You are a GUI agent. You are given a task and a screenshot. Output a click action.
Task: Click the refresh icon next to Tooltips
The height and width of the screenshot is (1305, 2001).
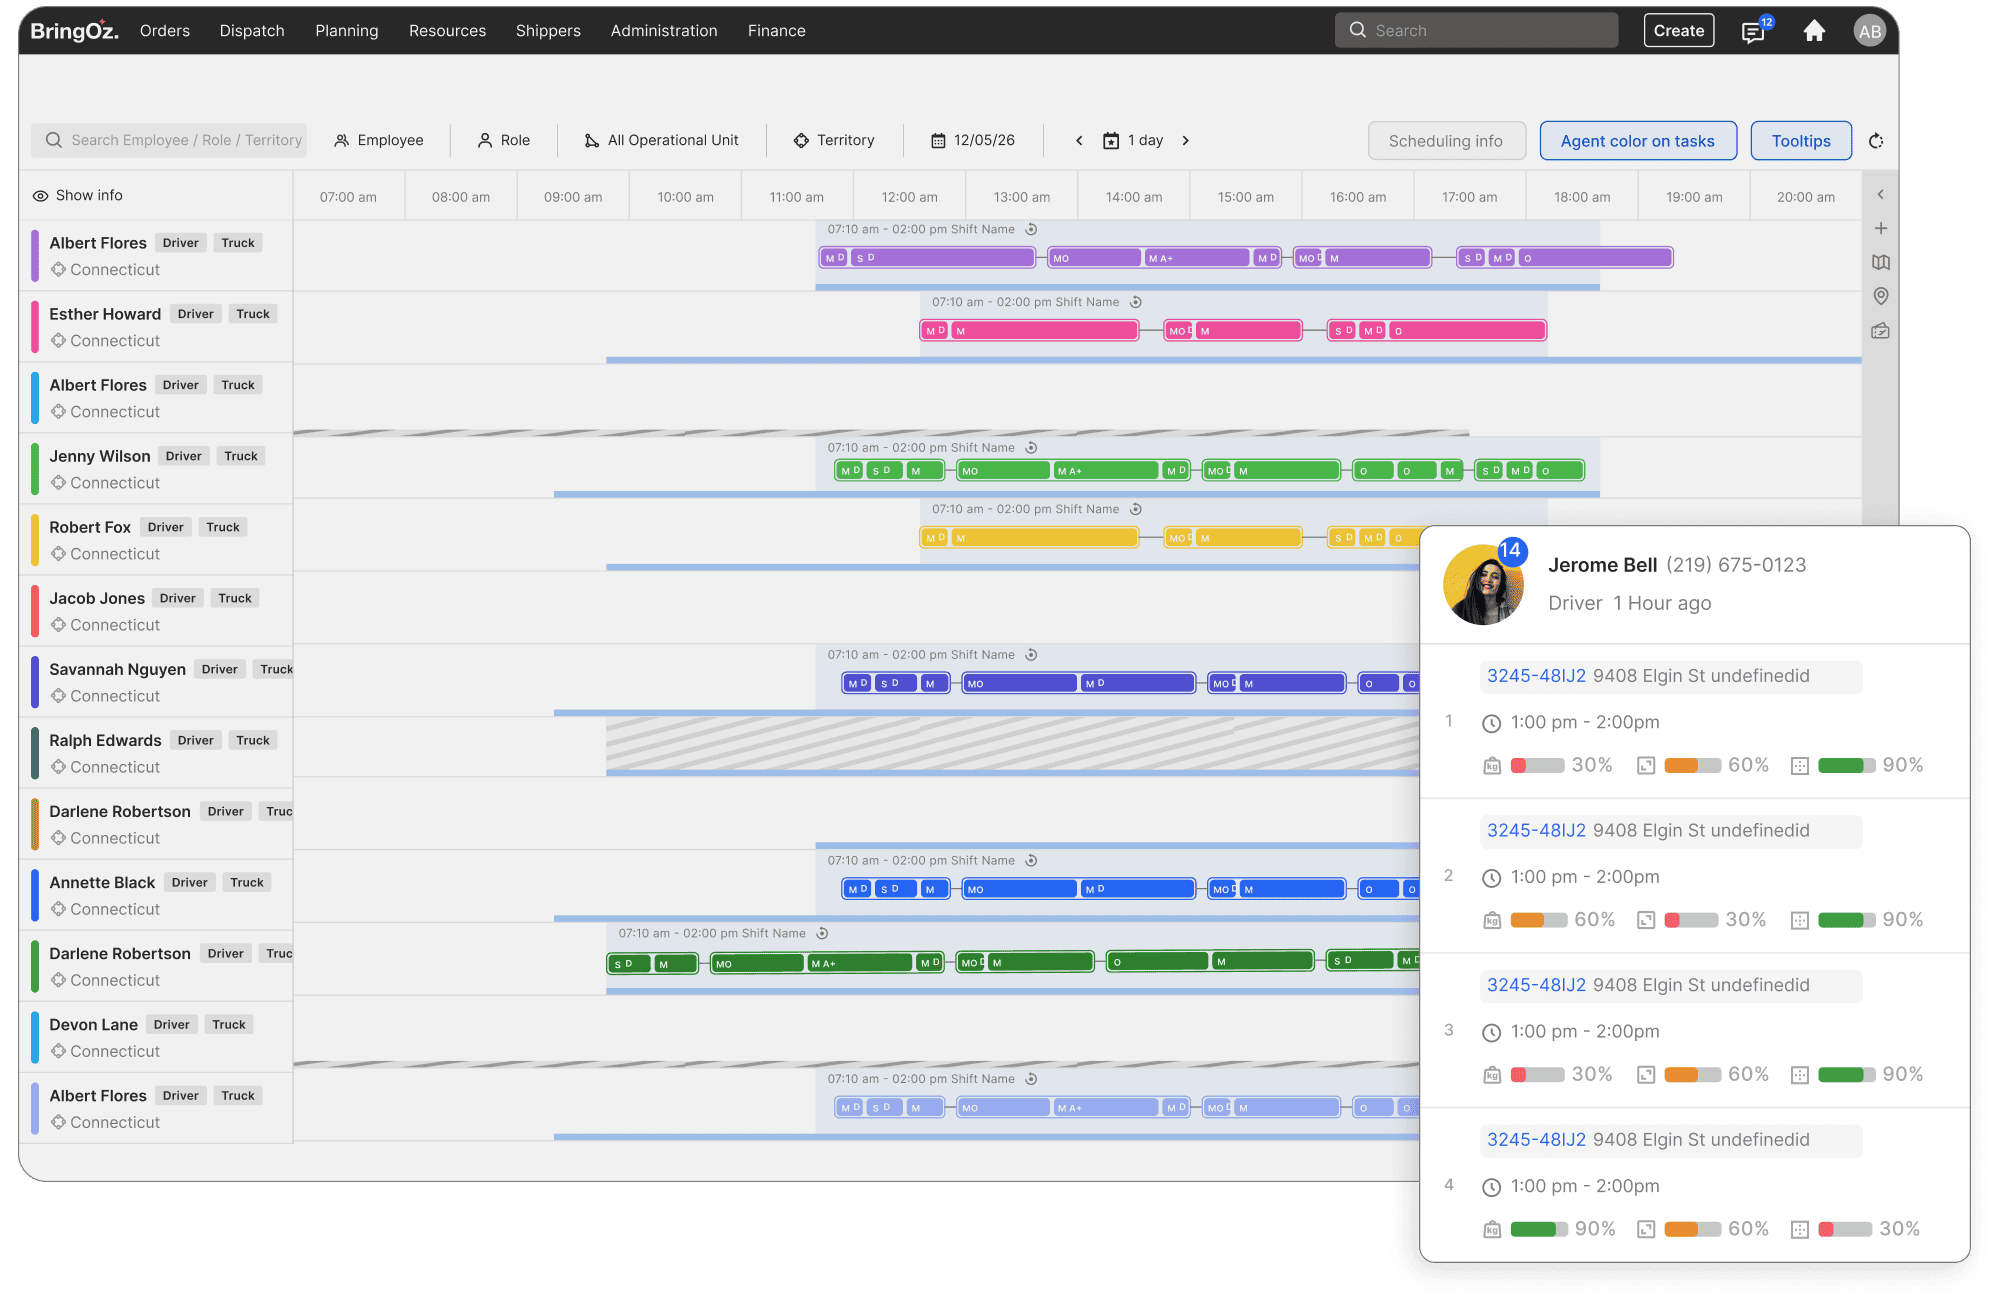click(x=1876, y=141)
